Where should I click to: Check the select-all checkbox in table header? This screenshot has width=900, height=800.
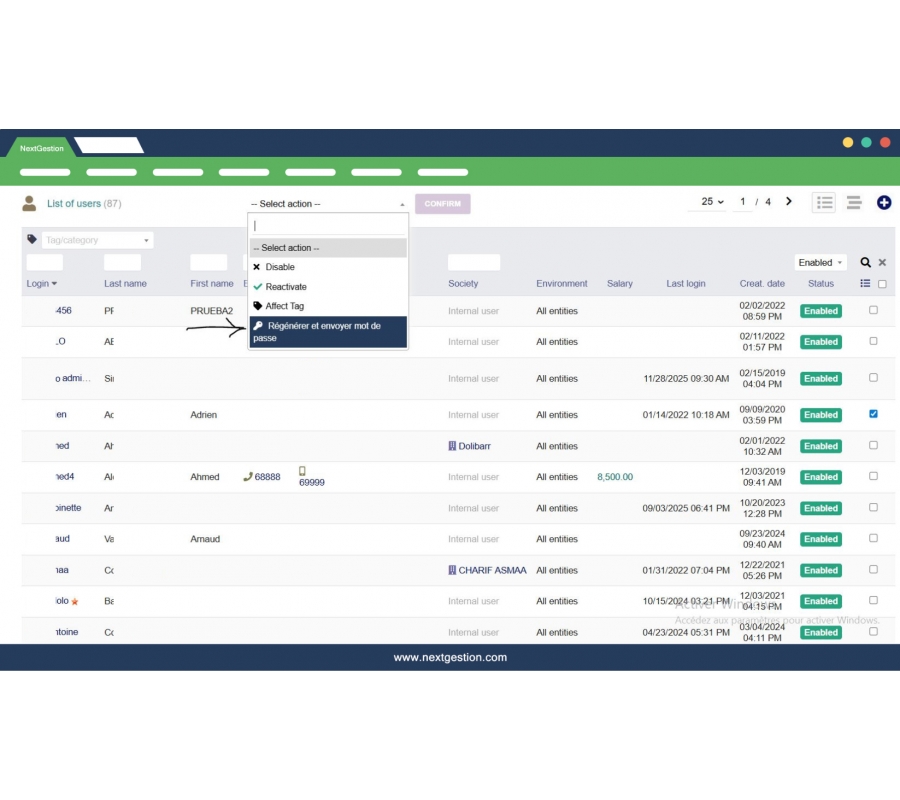881,284
